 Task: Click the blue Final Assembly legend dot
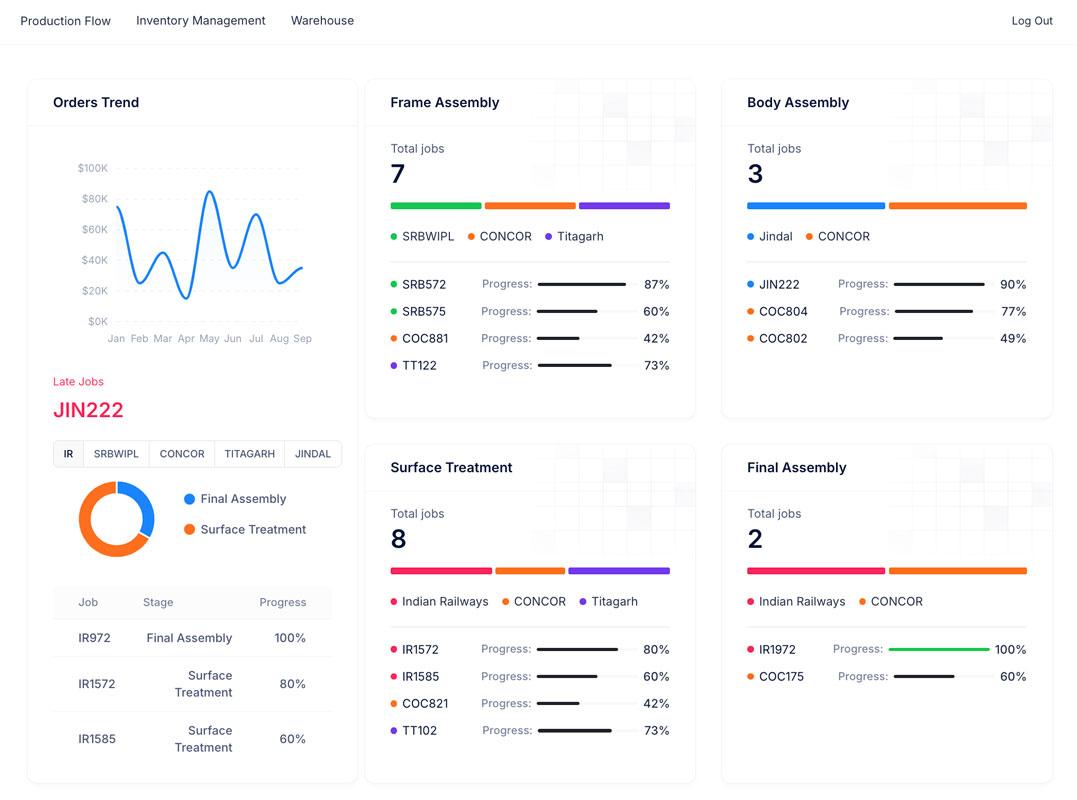190,499
